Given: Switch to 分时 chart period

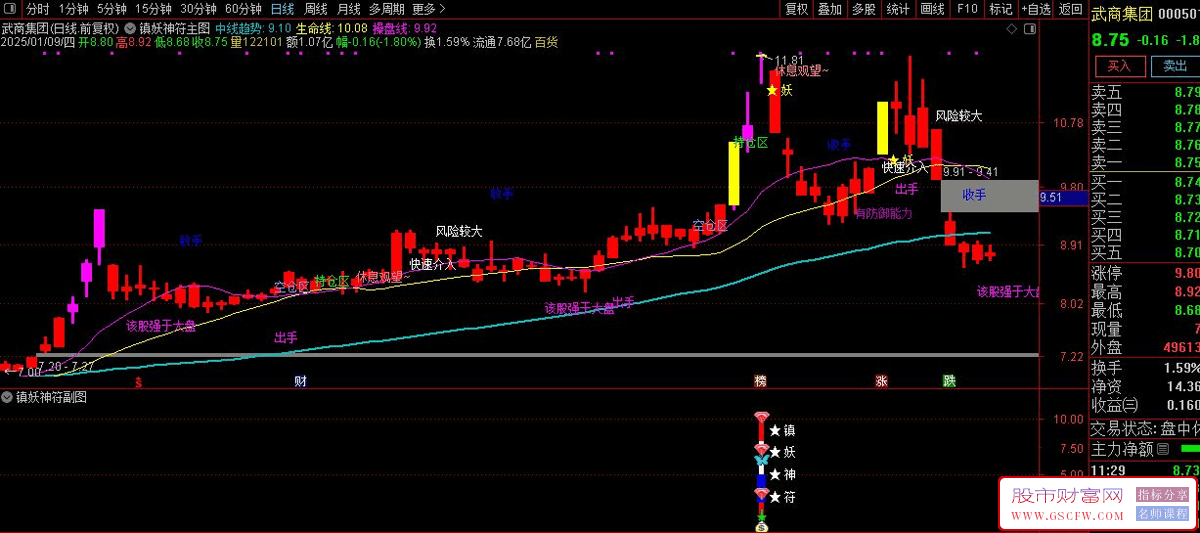Looking at the screenshot, I should (37, 9).
